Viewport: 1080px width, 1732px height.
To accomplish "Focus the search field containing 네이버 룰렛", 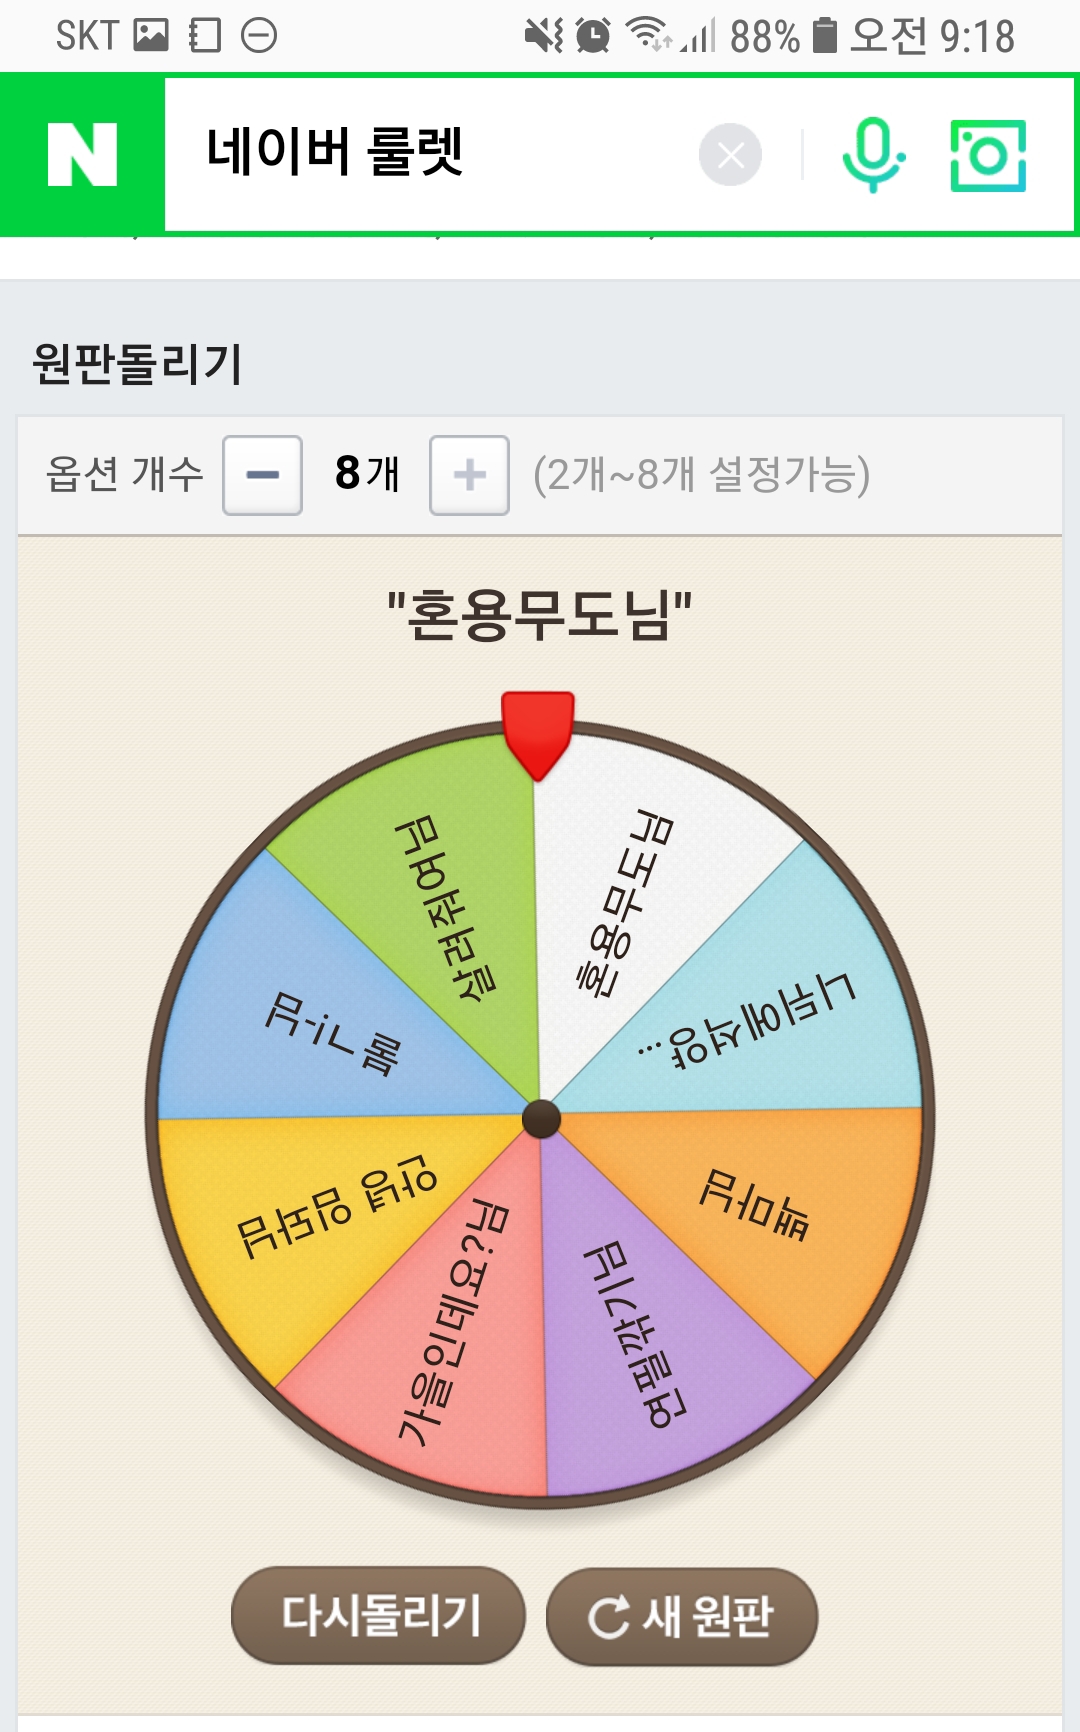I will coord(430,153).
